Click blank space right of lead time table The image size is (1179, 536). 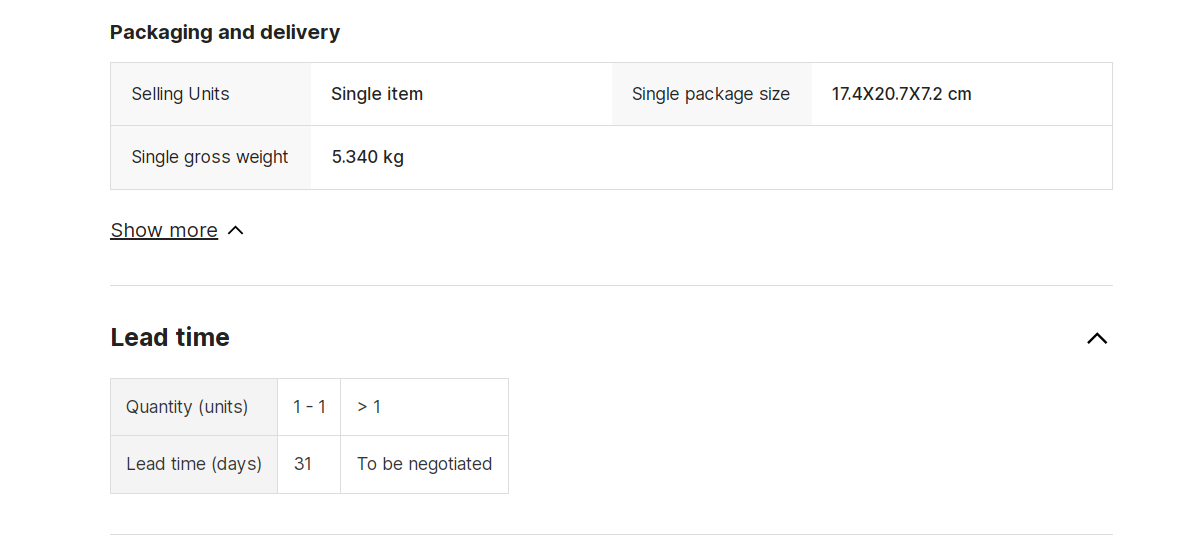(x=811, y=436)
